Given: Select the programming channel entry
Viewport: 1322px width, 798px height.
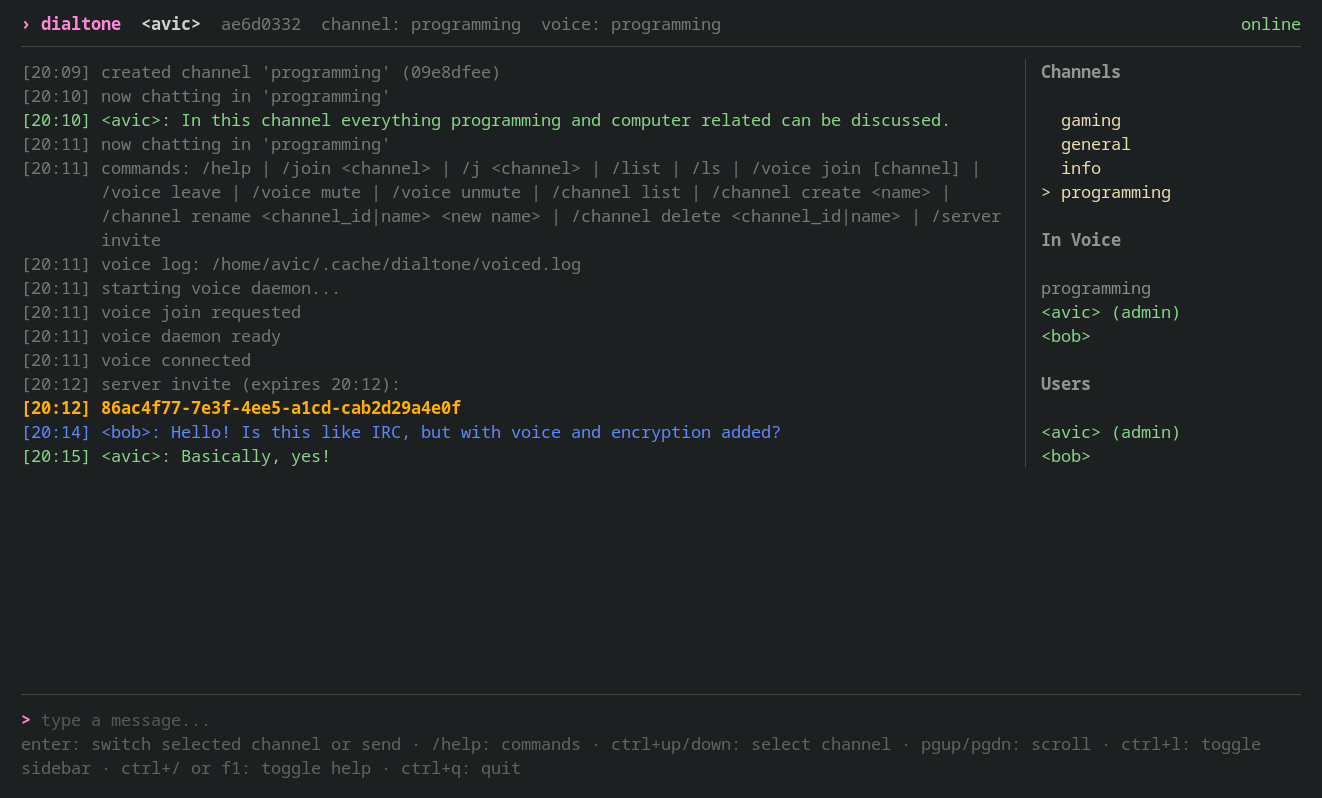Looking at the screenshot, I should [x=1115, y=192].
